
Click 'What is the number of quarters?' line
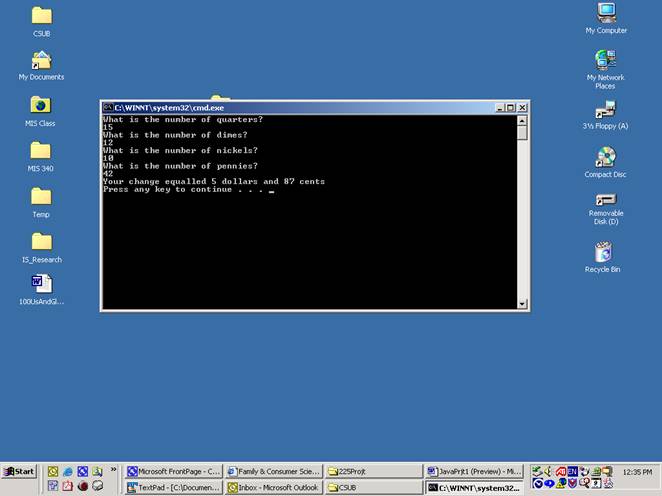[x=183, y=119]
